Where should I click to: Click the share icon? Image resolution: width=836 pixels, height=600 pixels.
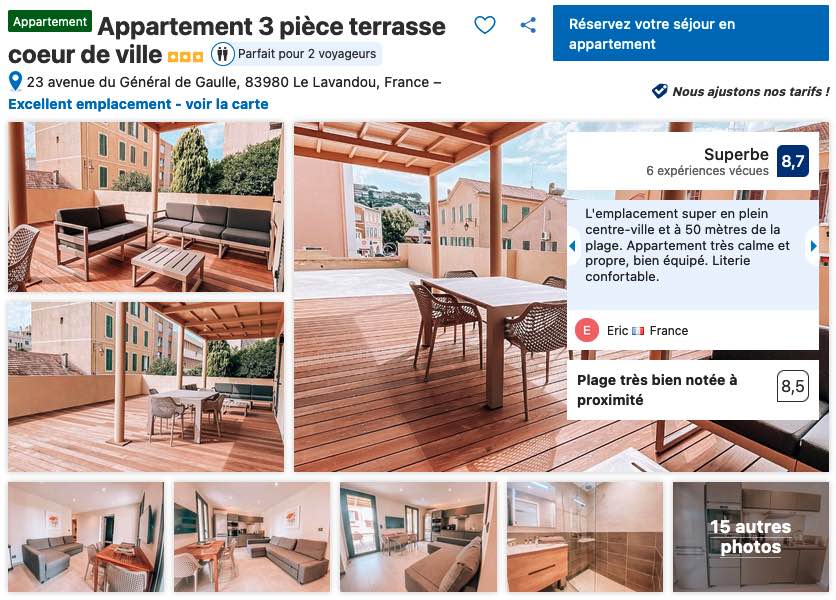528,25
